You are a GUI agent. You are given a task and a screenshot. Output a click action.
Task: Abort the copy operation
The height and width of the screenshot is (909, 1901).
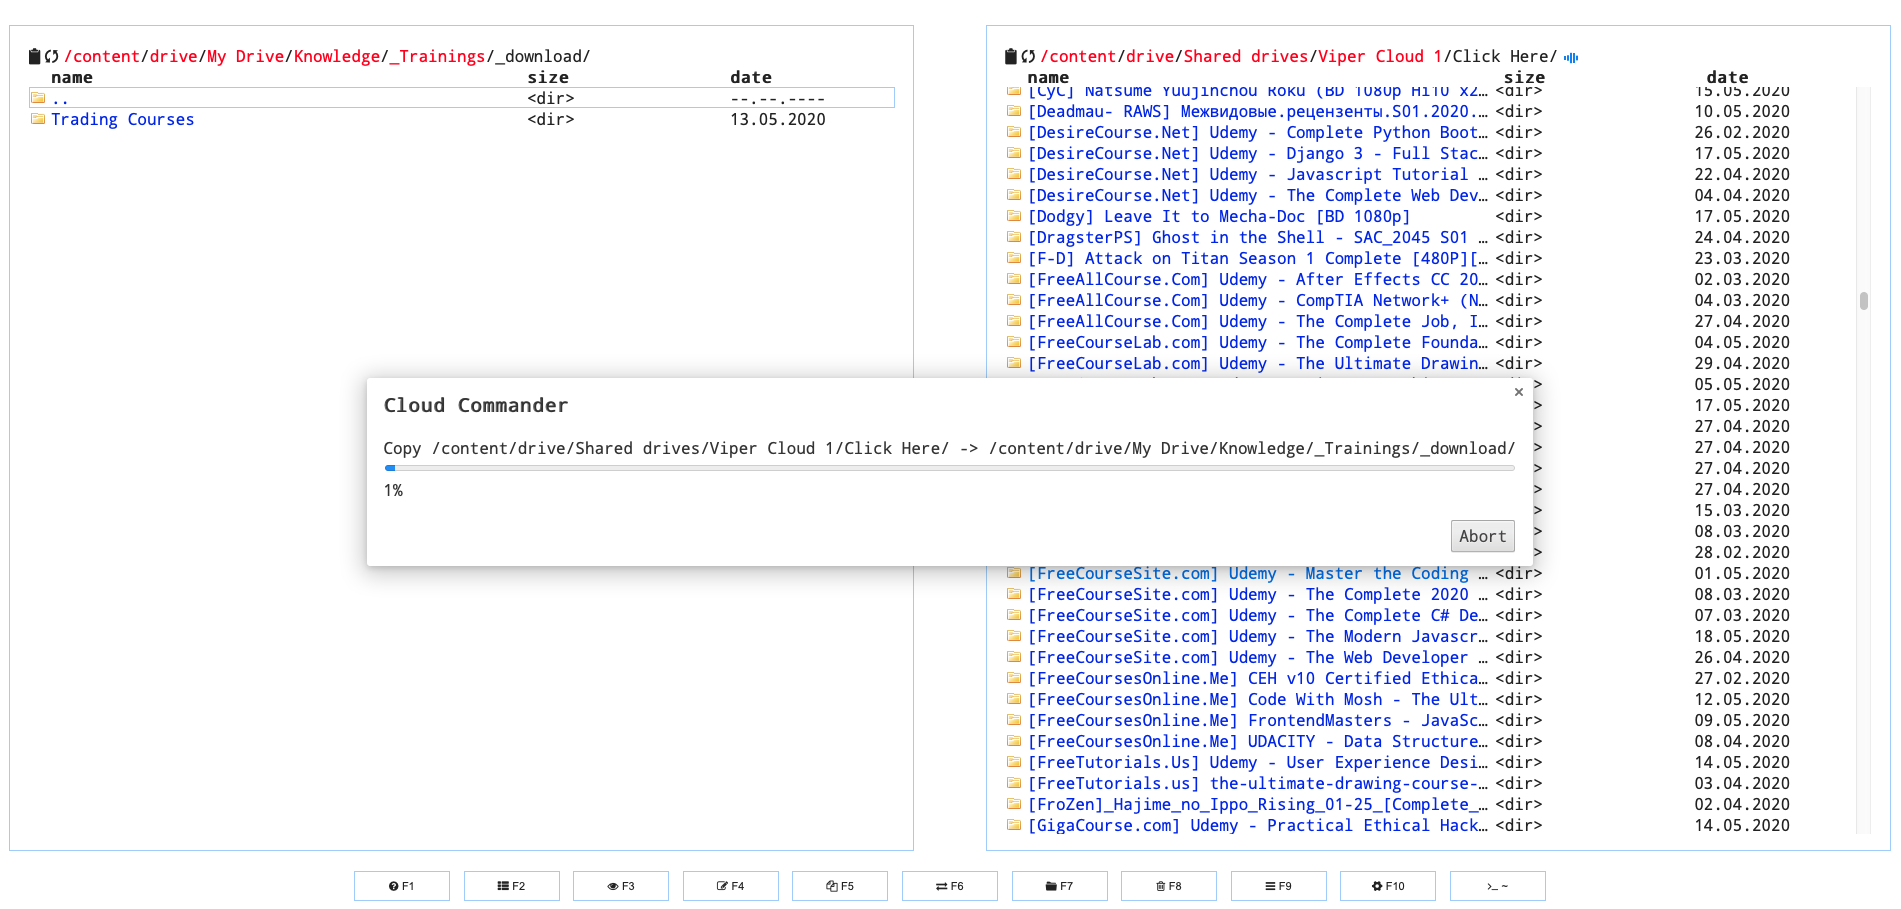coord(1482,536)
